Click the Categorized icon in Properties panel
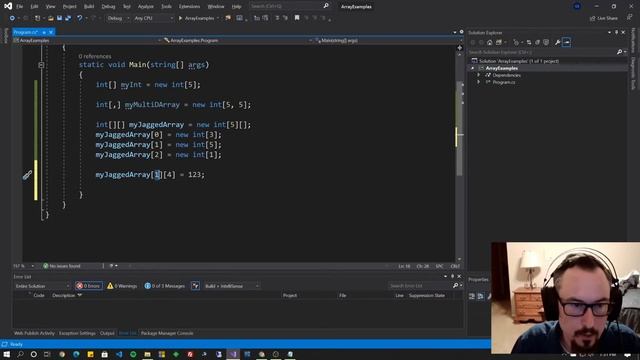This screenshot has width=640, height=360. click(472, 296)
